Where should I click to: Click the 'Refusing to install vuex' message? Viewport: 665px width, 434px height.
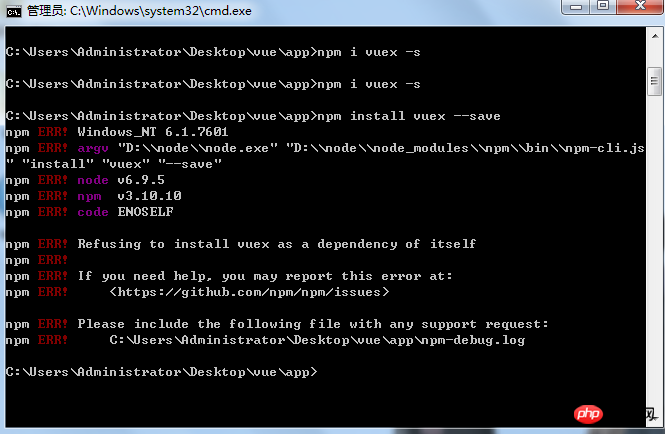[277, 244]
